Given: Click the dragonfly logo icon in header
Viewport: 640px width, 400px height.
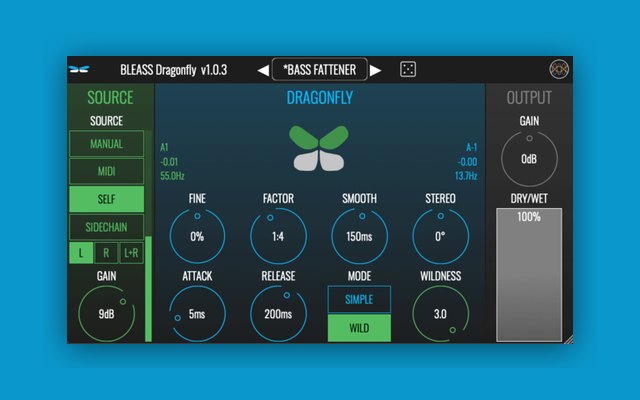Looking at the screenshot, I should (79, 69).
